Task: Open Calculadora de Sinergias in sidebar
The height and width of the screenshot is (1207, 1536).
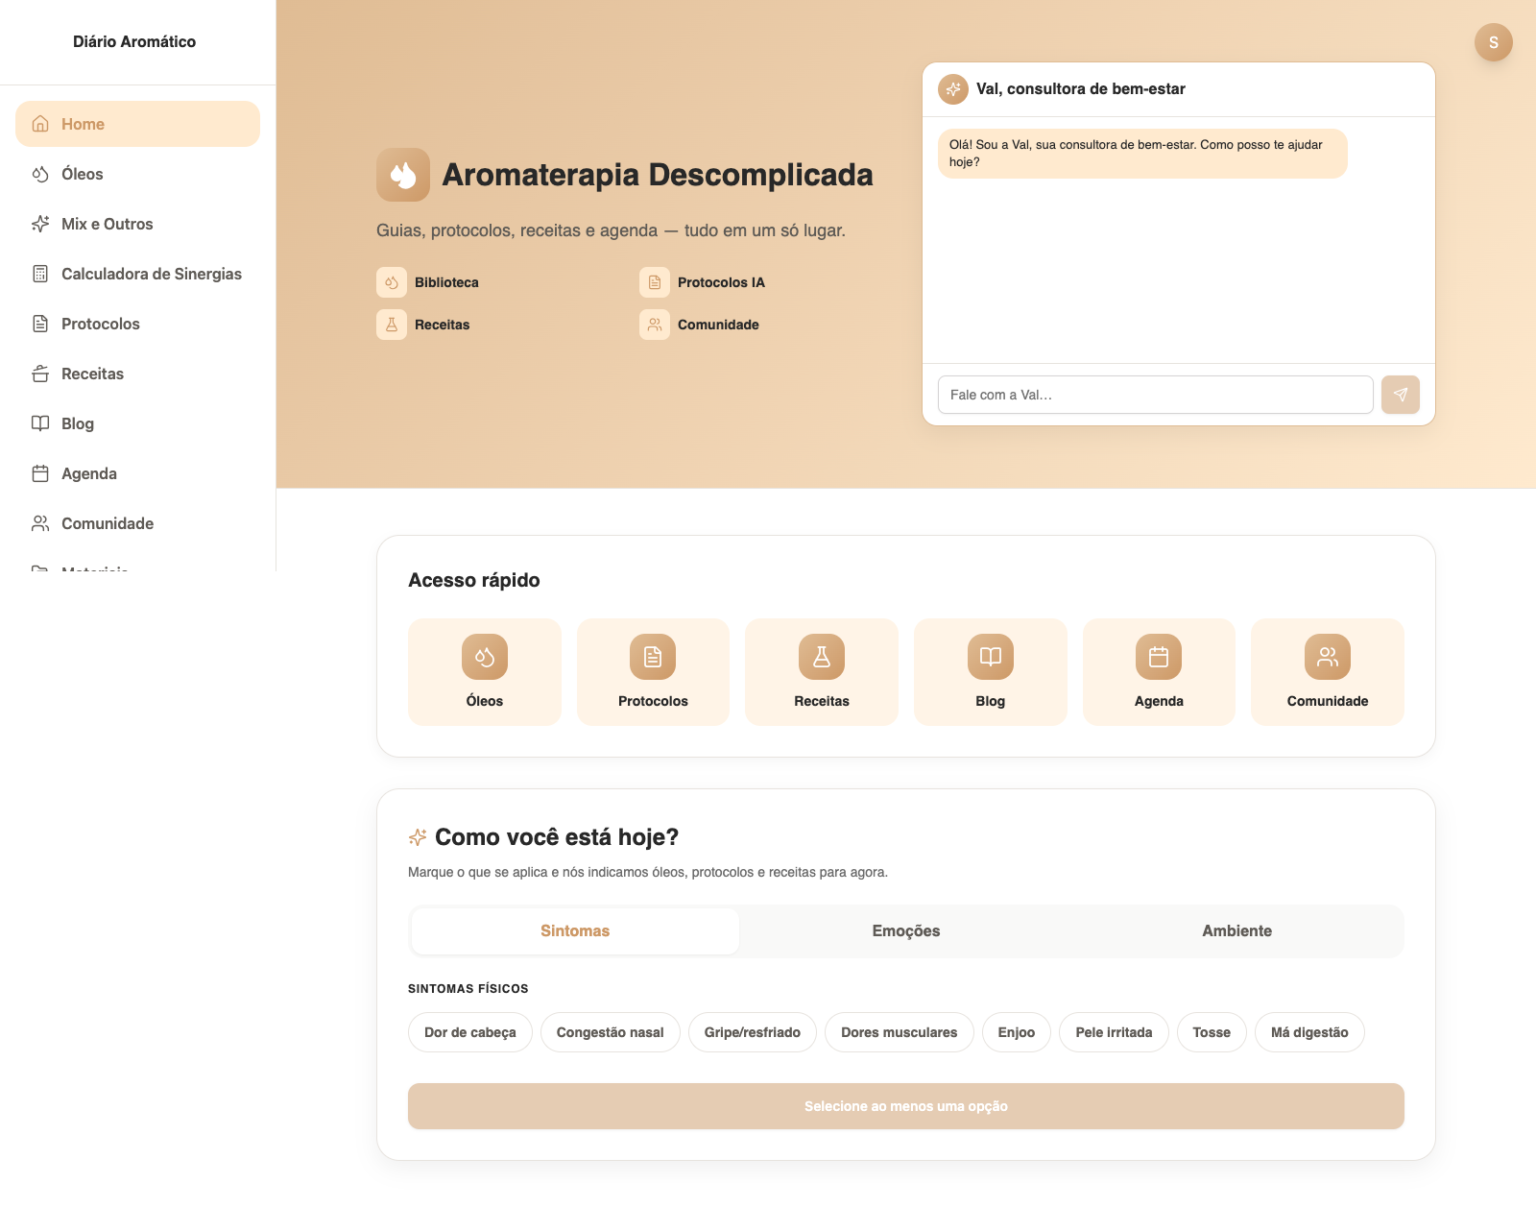Action: [151, 274]
